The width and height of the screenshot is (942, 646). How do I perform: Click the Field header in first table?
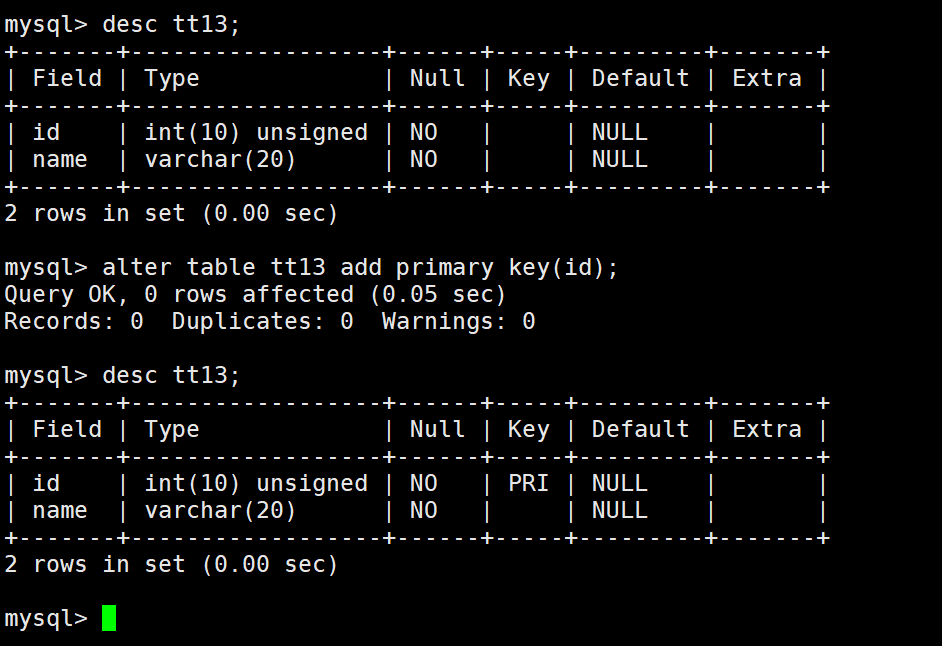pyautogui.click(x=67, y=78)
